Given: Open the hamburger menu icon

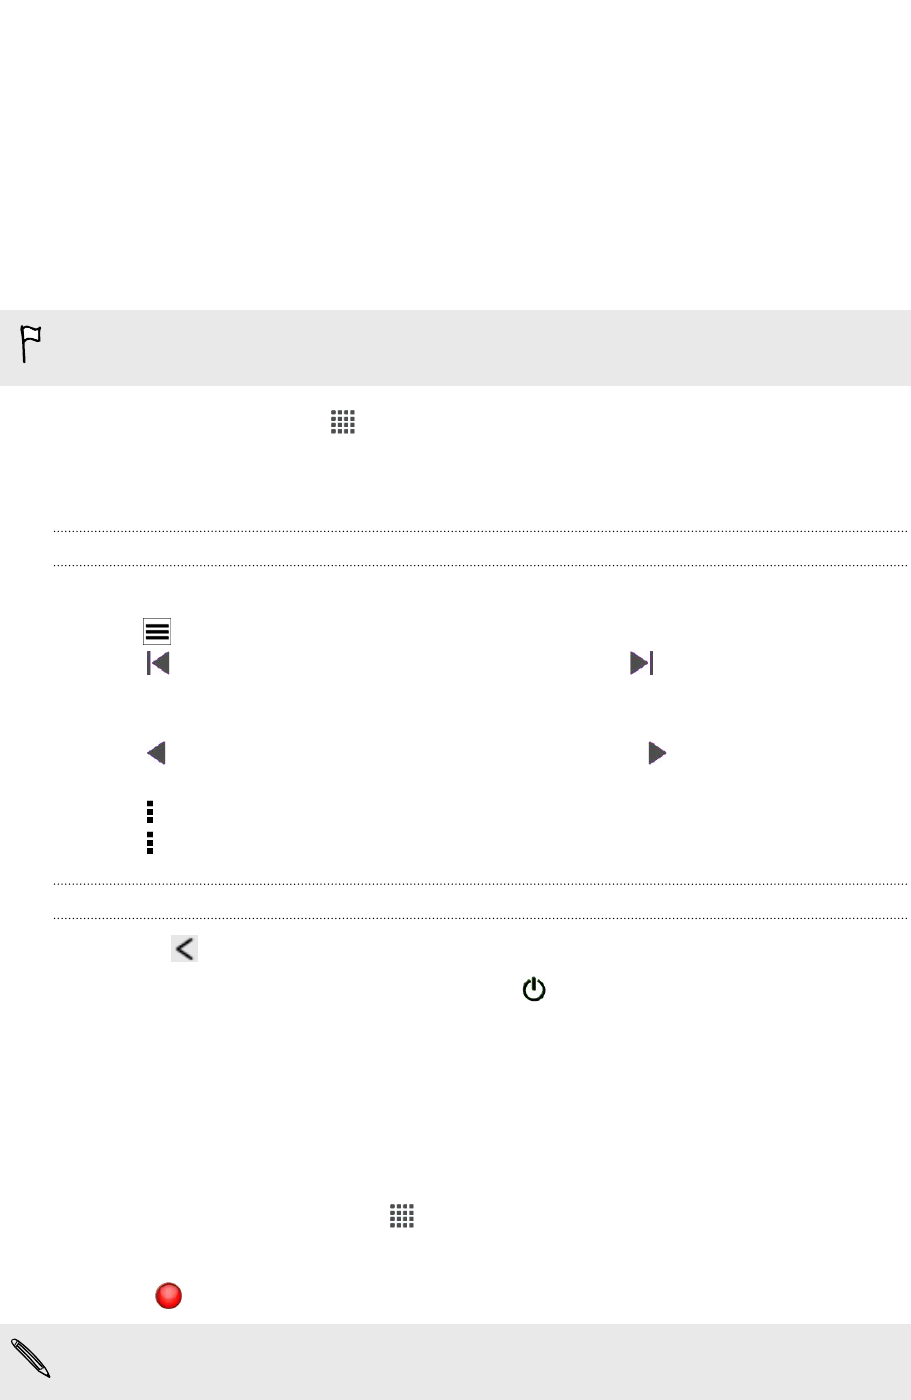Looking at the screenshot, I should [x=157, y=631].
